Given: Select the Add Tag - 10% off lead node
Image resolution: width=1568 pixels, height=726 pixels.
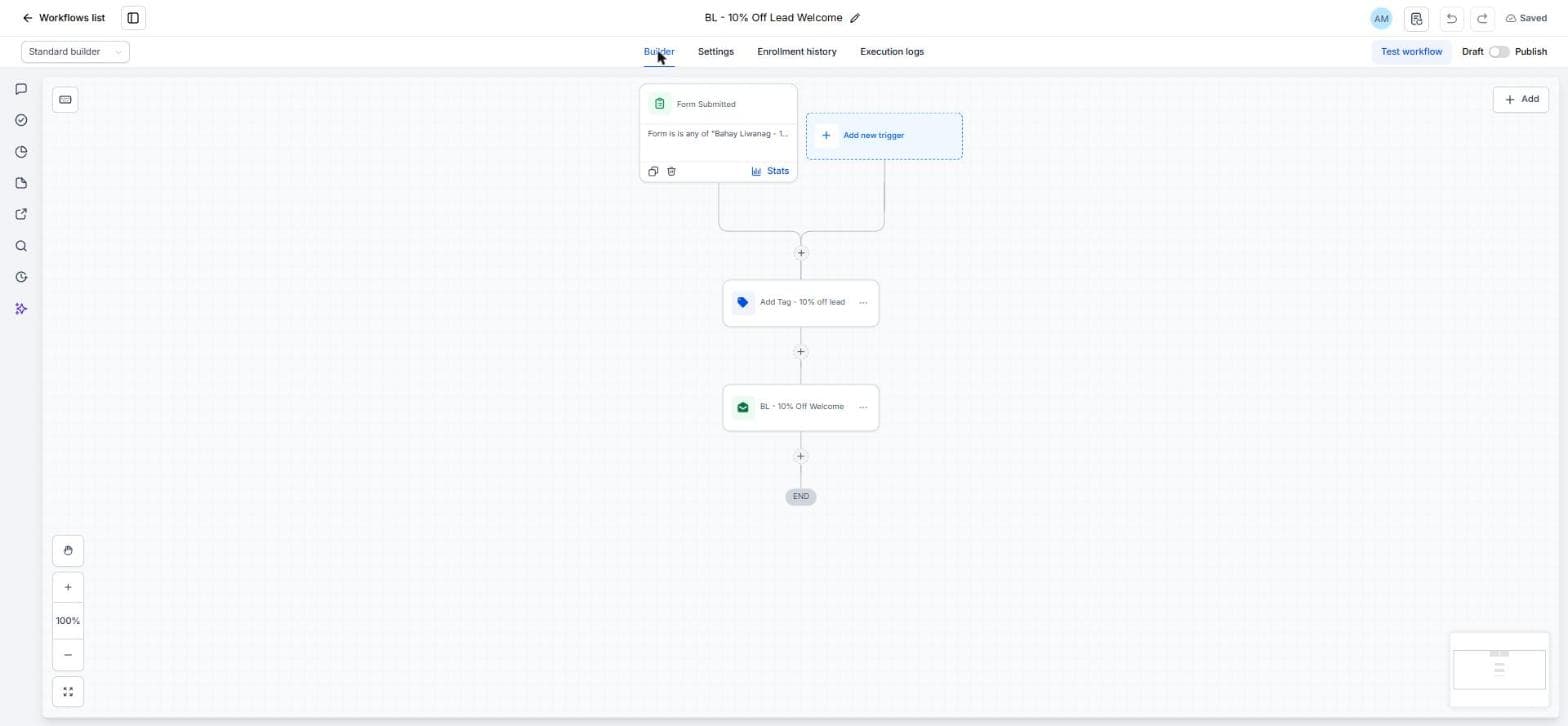Looking at the screenshot, I should tap(801, 303).
